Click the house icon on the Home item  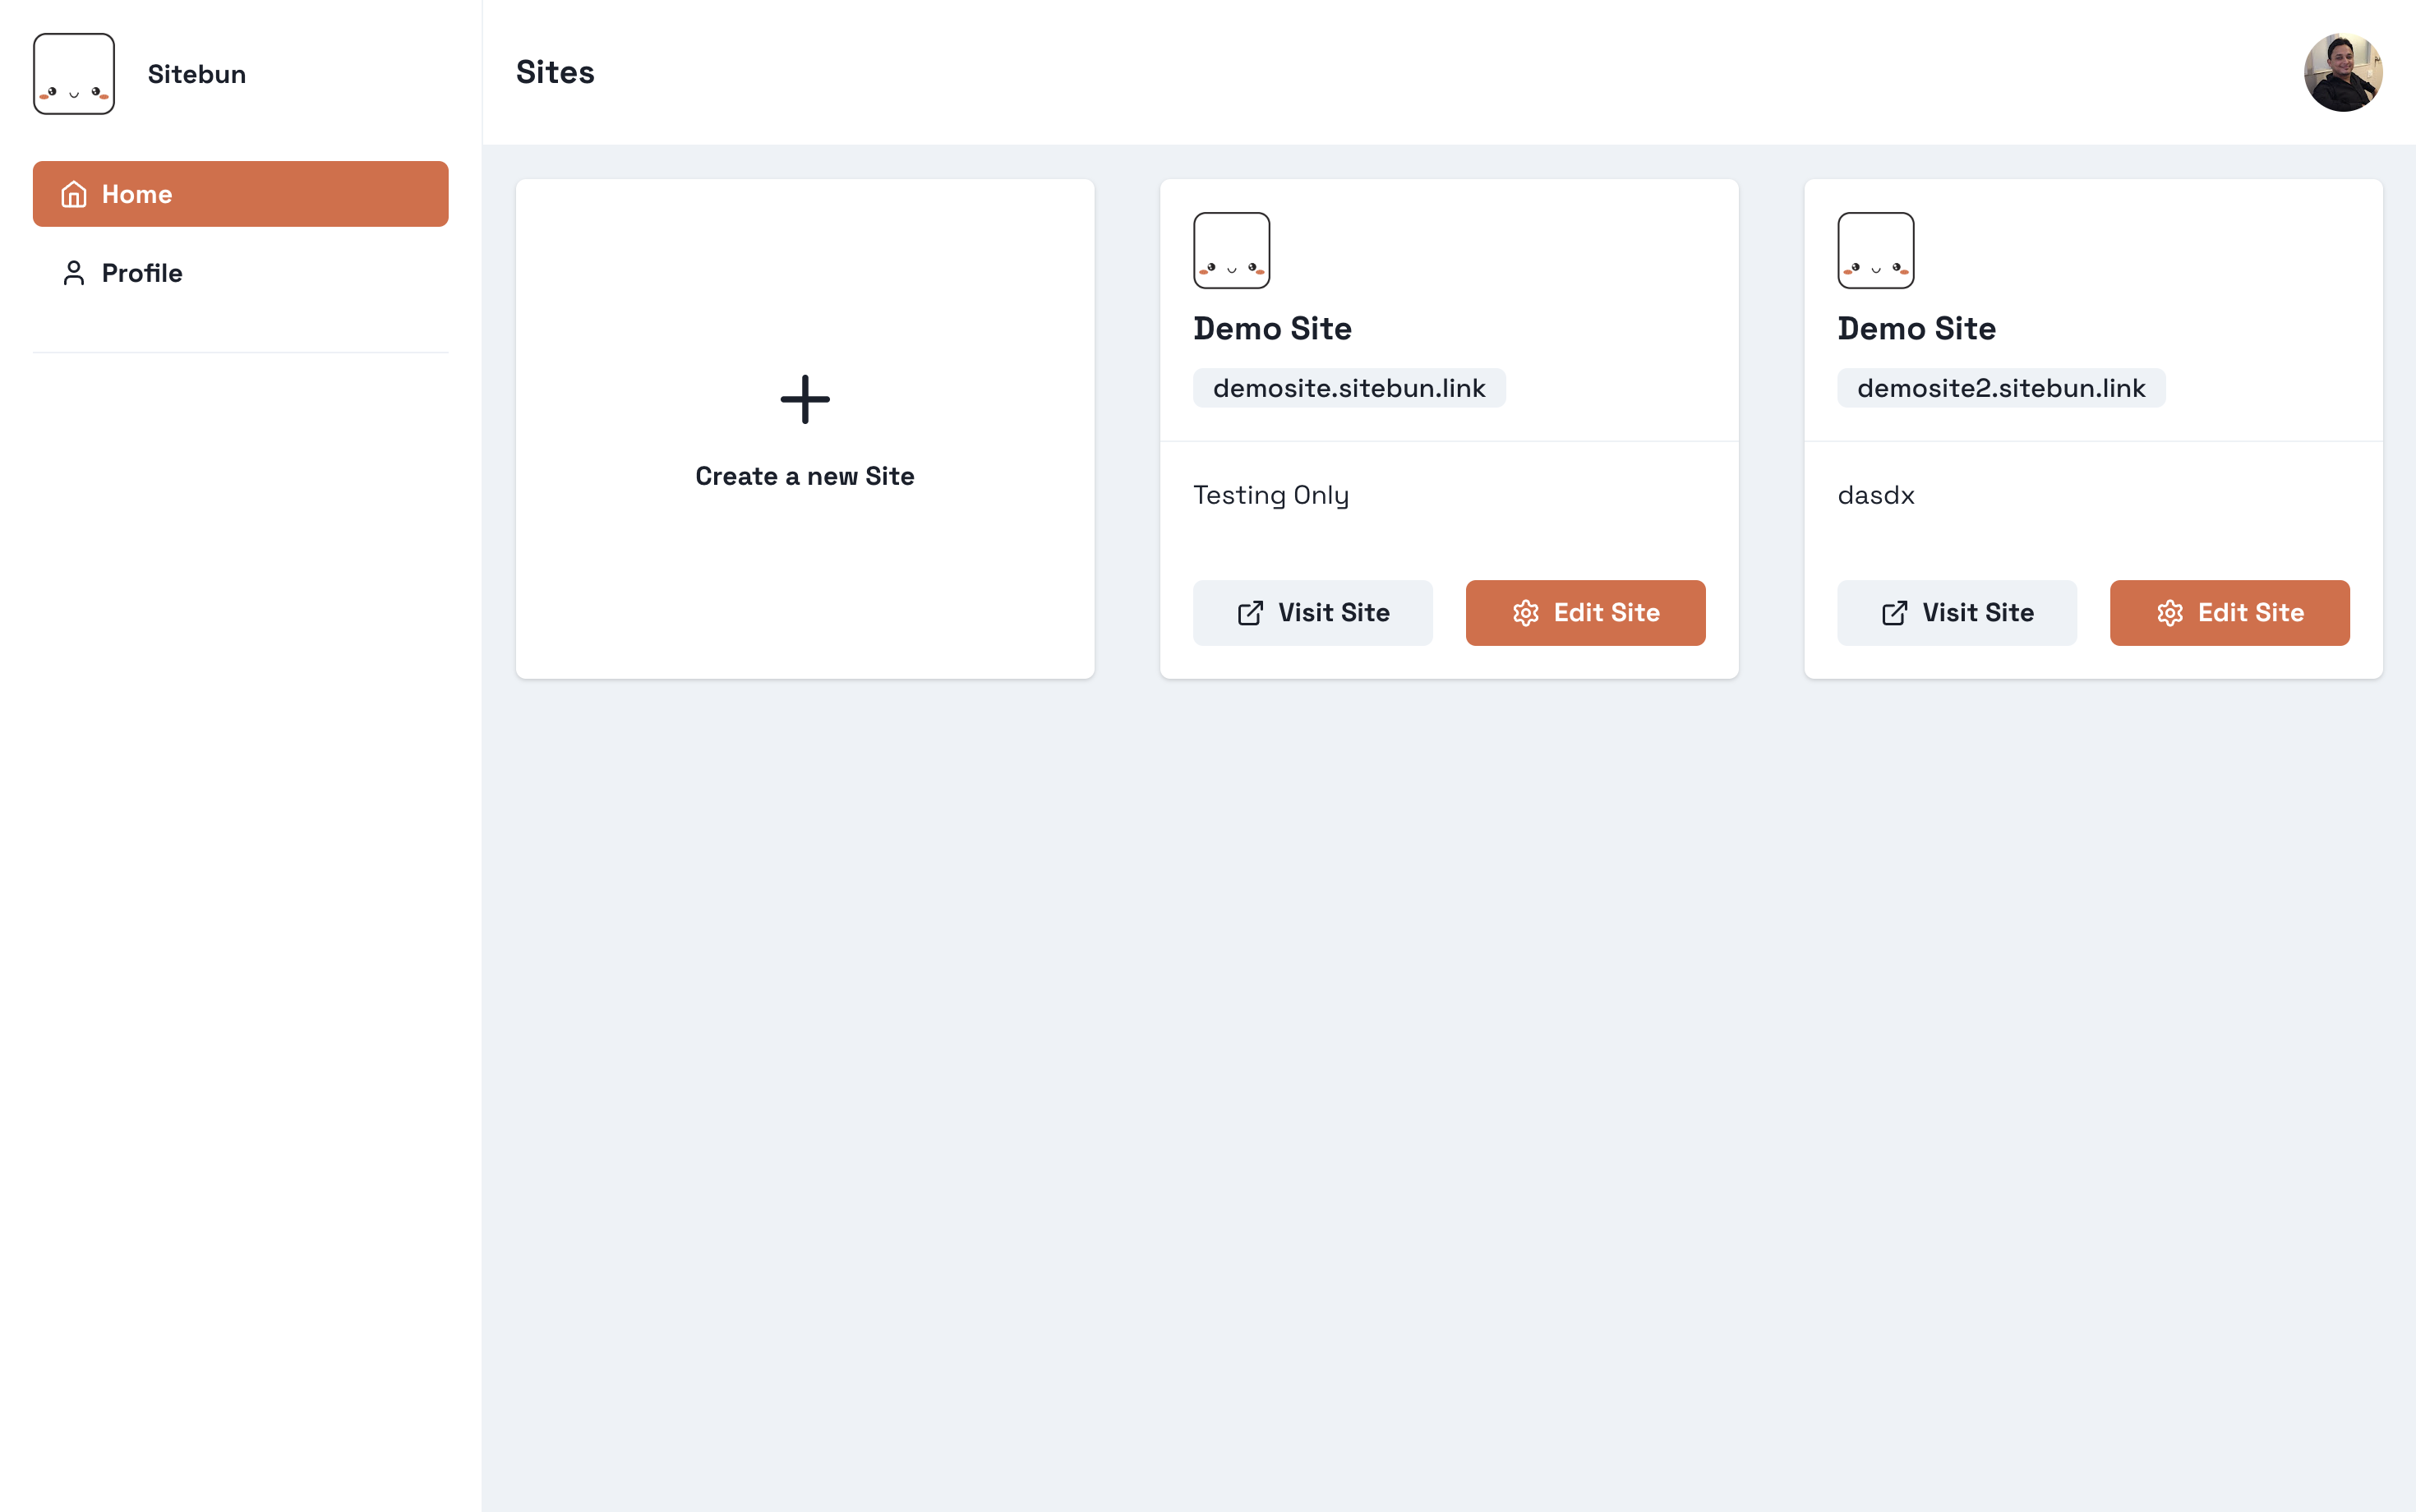coord(74,194)
